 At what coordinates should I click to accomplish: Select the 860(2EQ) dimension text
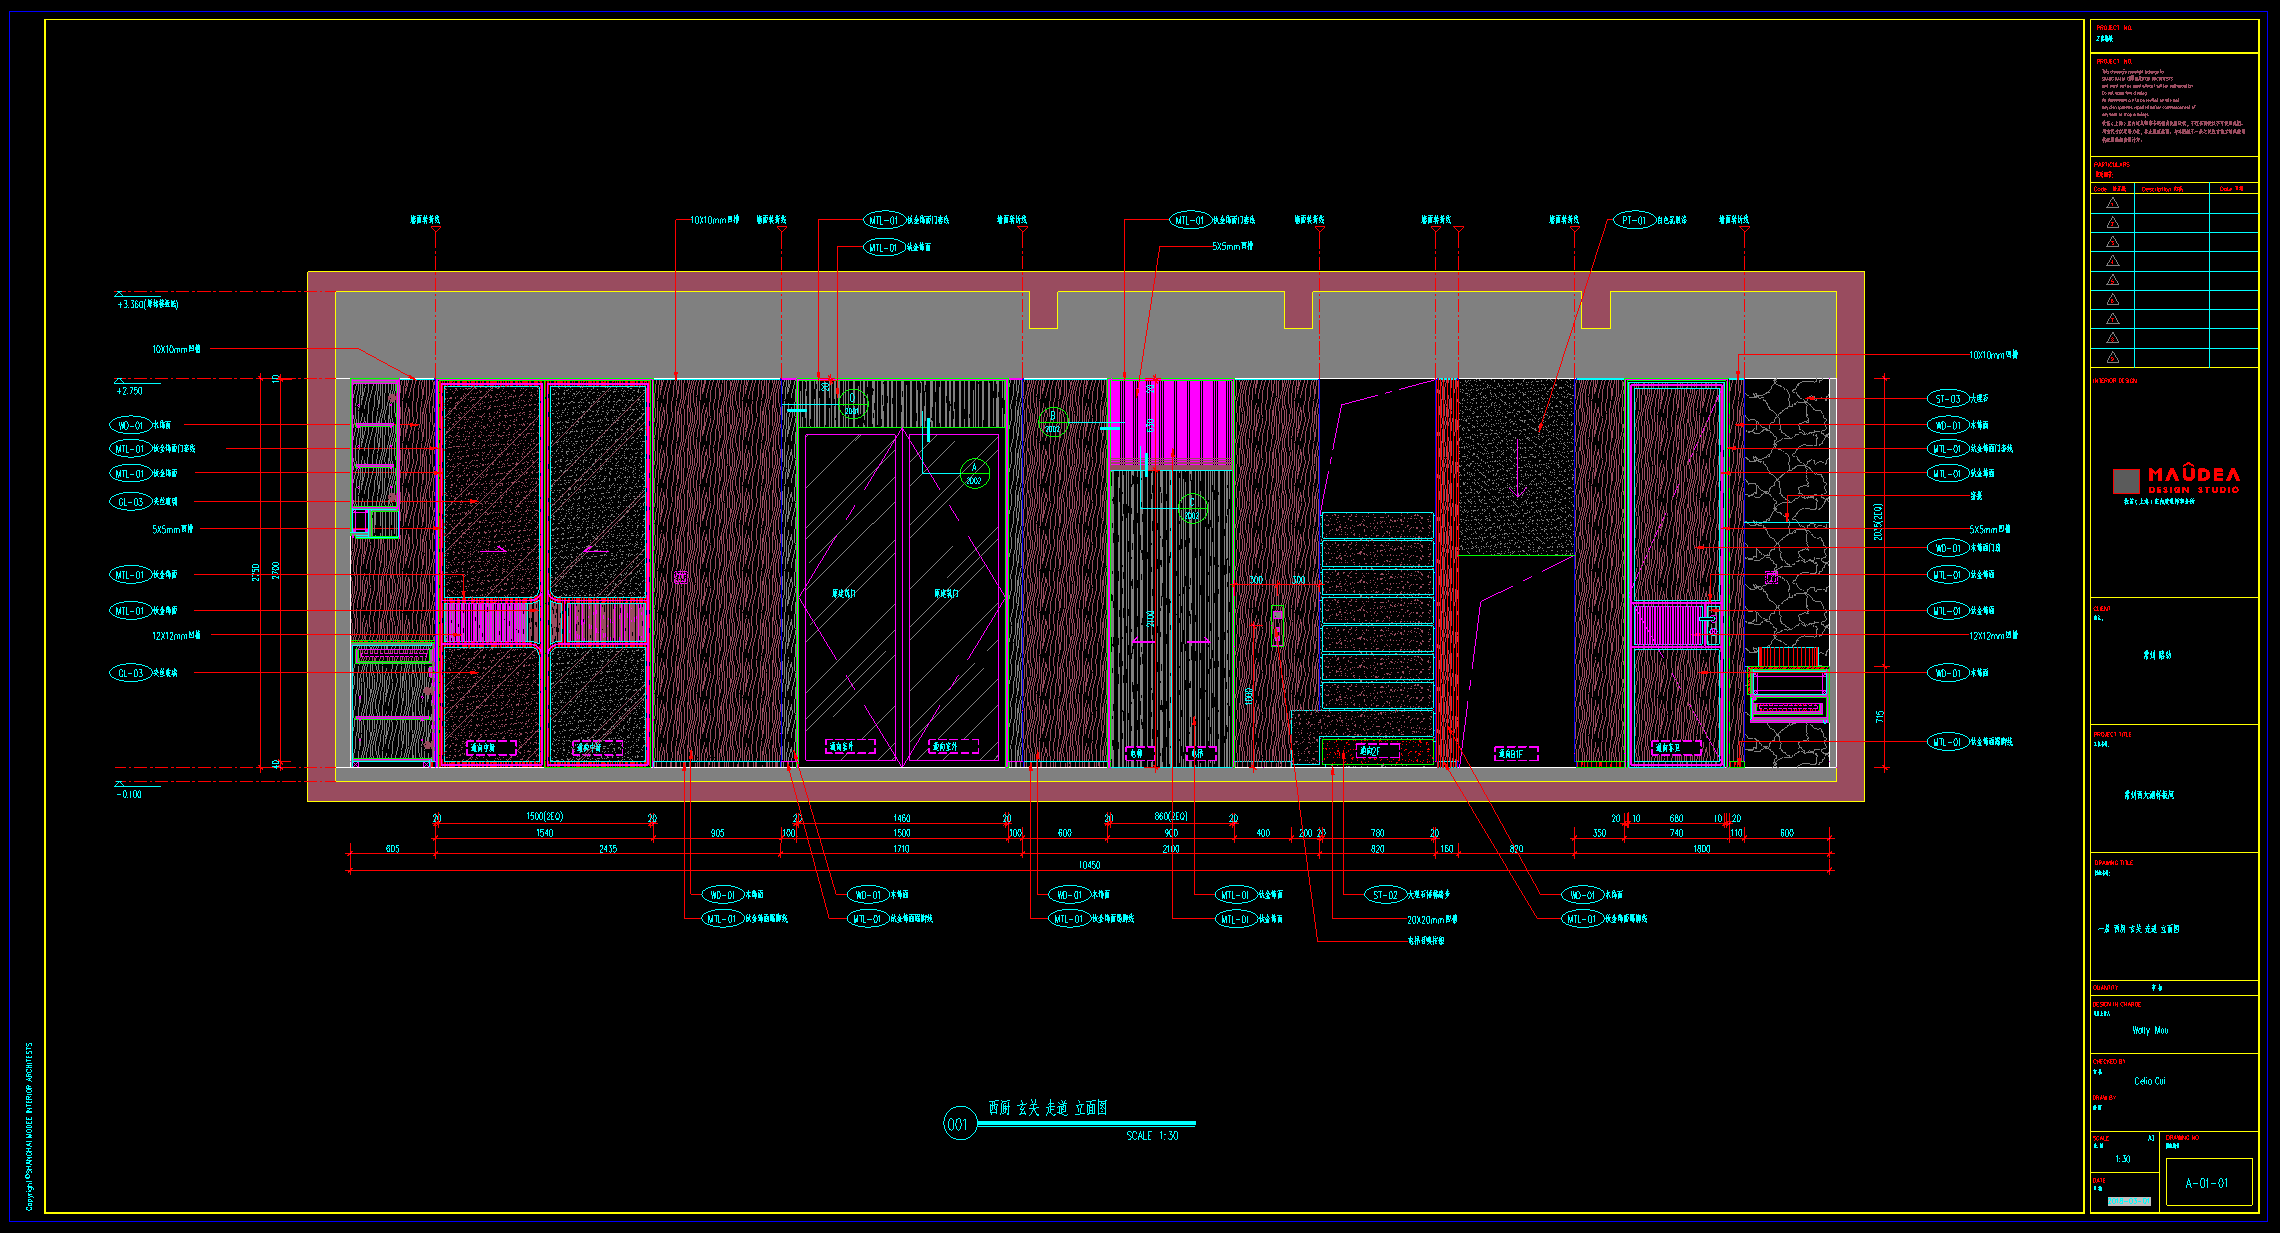1170,817
